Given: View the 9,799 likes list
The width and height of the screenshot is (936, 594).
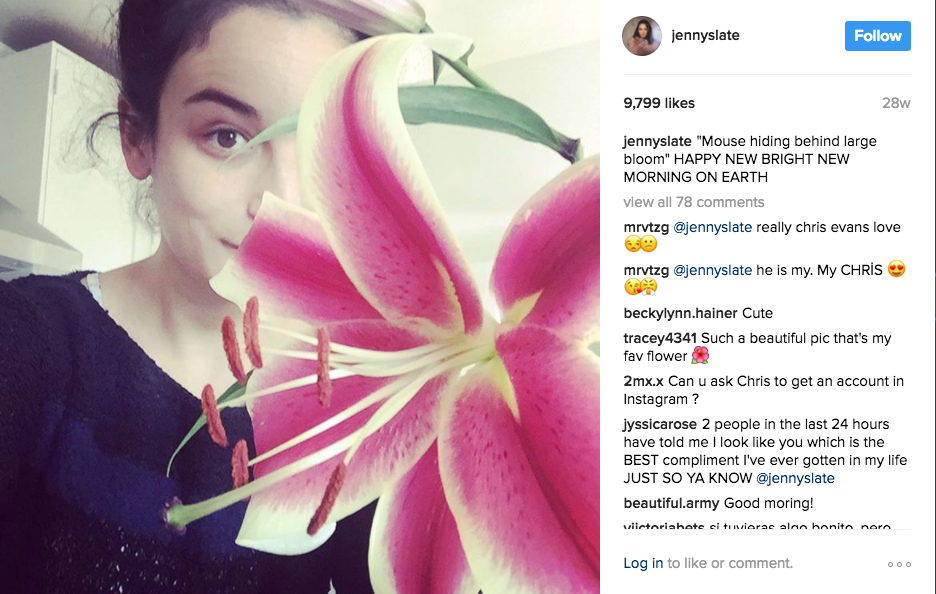Looking at the screenshot, I should coord(659,103).
